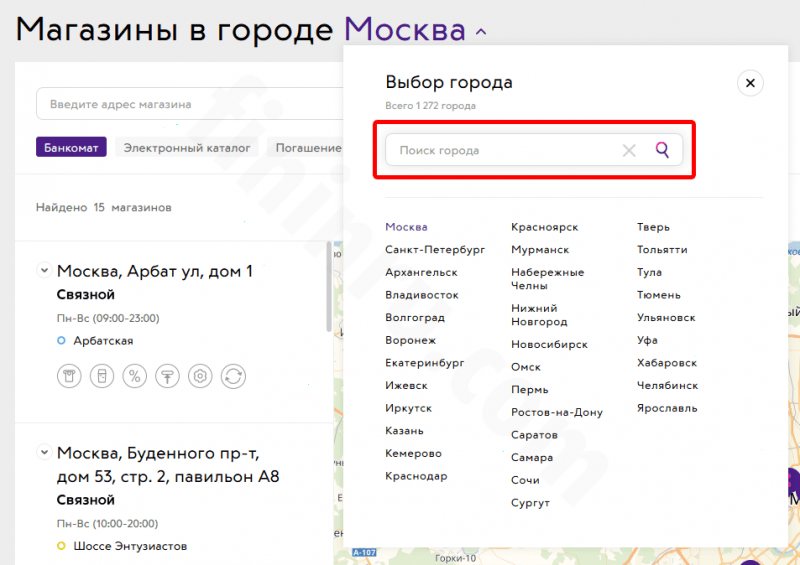The image size is (800, 565).
Task: Choose Ижевск from city list
Action: 406,385
